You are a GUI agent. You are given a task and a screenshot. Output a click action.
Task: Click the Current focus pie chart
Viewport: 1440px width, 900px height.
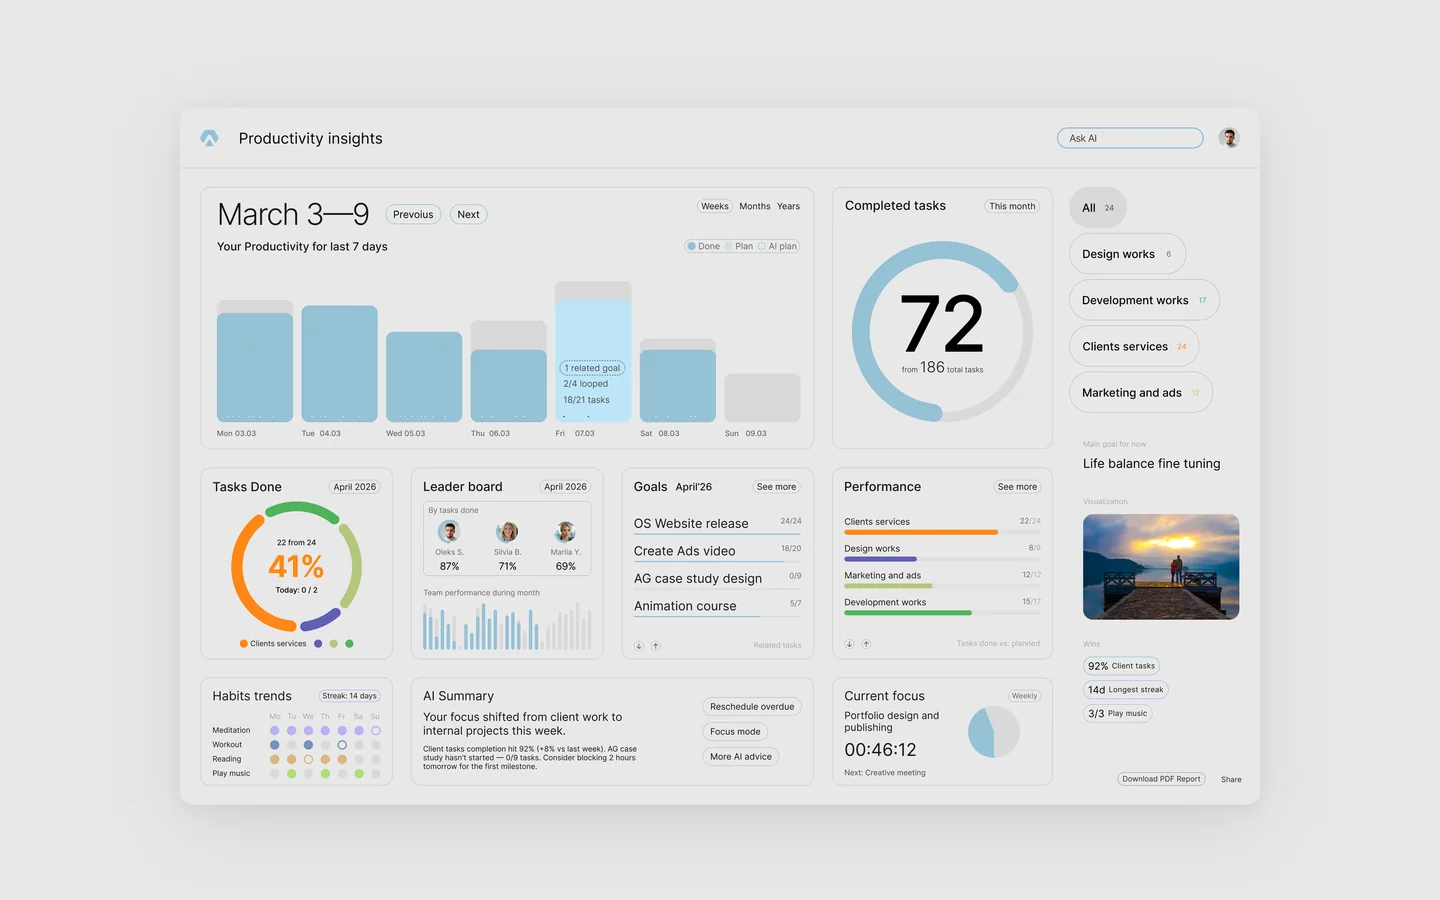click(x=994, y=732)
